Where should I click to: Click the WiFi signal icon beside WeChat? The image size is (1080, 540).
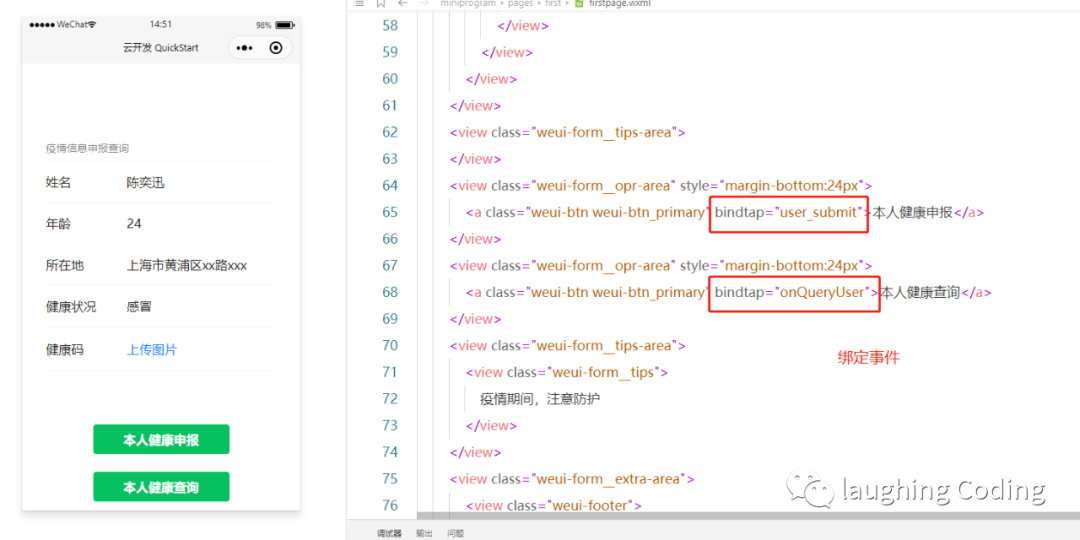click(92, 24)
